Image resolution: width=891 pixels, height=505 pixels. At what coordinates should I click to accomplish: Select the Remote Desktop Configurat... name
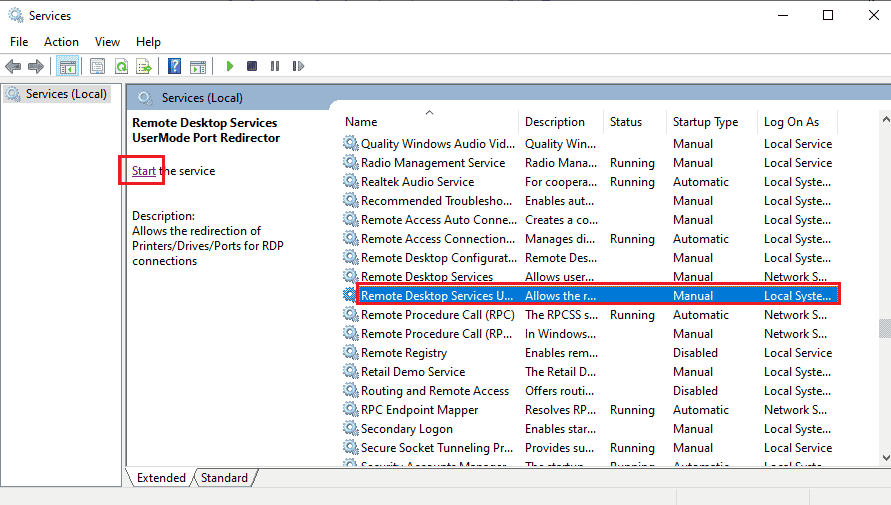[x=439, y=258]
